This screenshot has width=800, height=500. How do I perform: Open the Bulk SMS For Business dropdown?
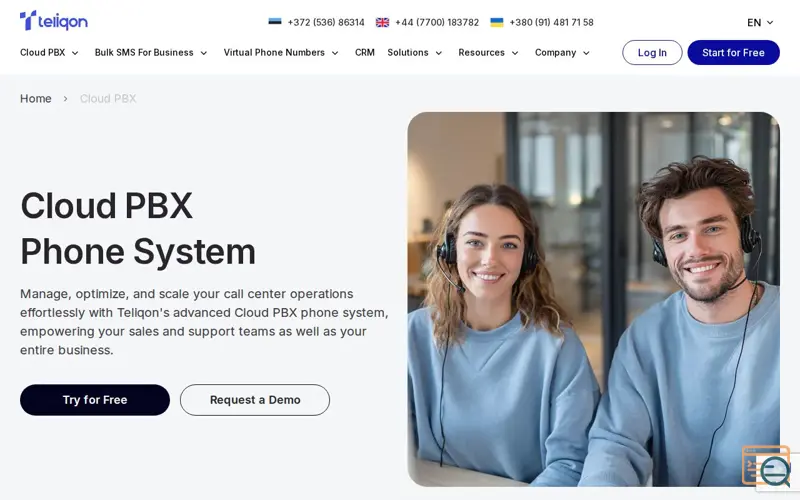pyautogui.click(x=151, y=53)
